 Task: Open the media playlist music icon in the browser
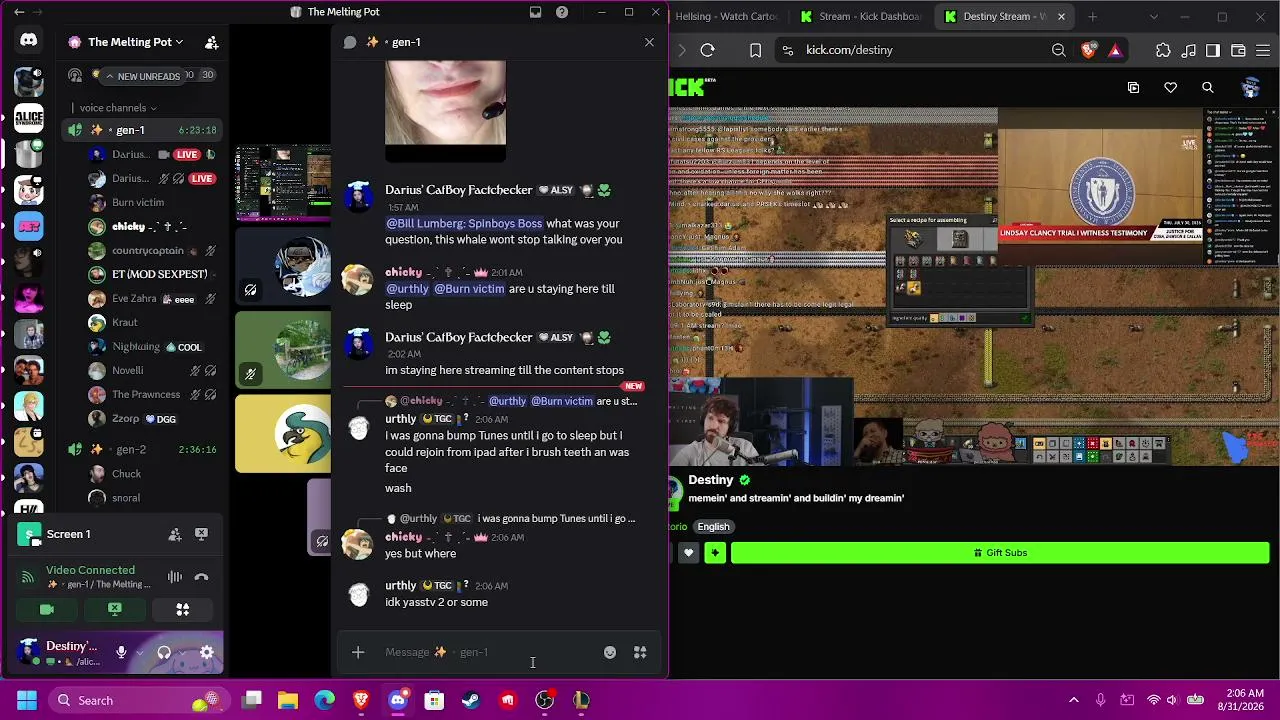[1188, 50]
